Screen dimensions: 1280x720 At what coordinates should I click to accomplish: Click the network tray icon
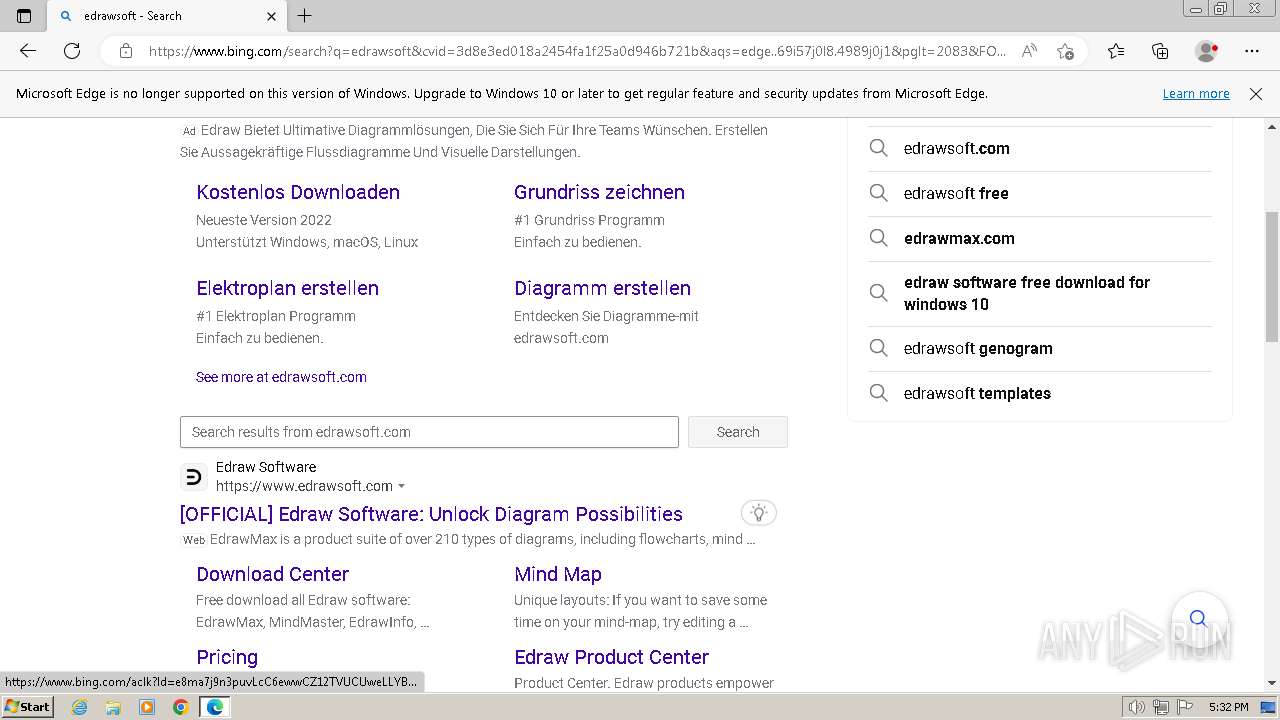pyautogui.click(x=1160, y=707)
